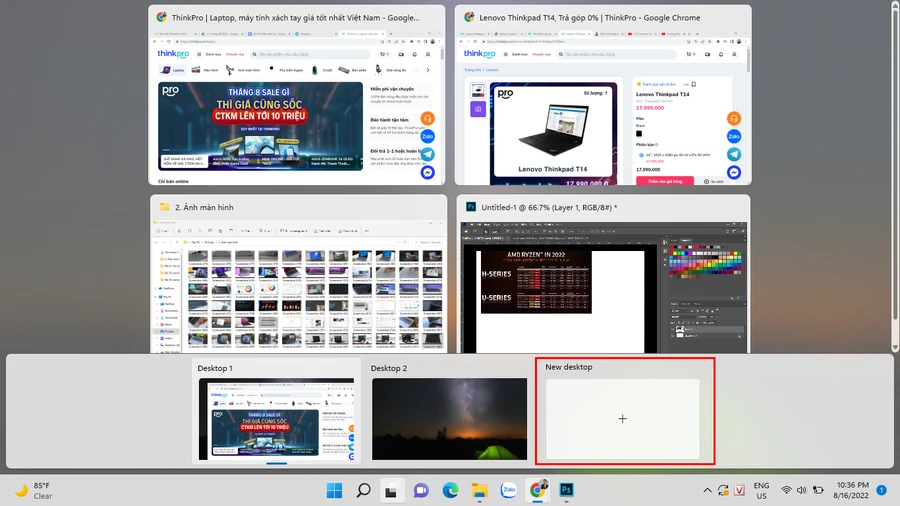The image size is (900, 506).
Task: Select the Desktop 1 virtual desktop
Action: [277, 411]
